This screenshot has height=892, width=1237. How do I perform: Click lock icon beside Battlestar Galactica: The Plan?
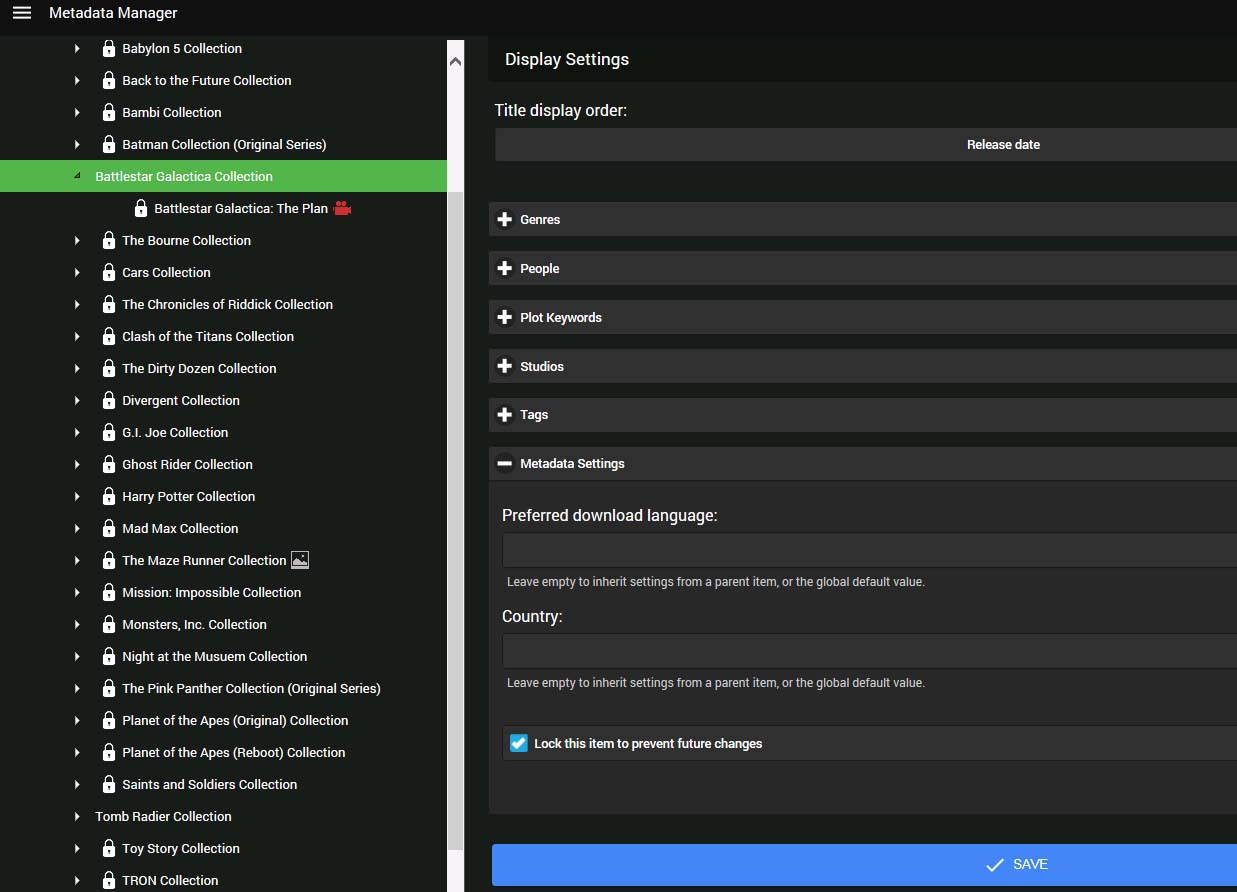(141, 208)
